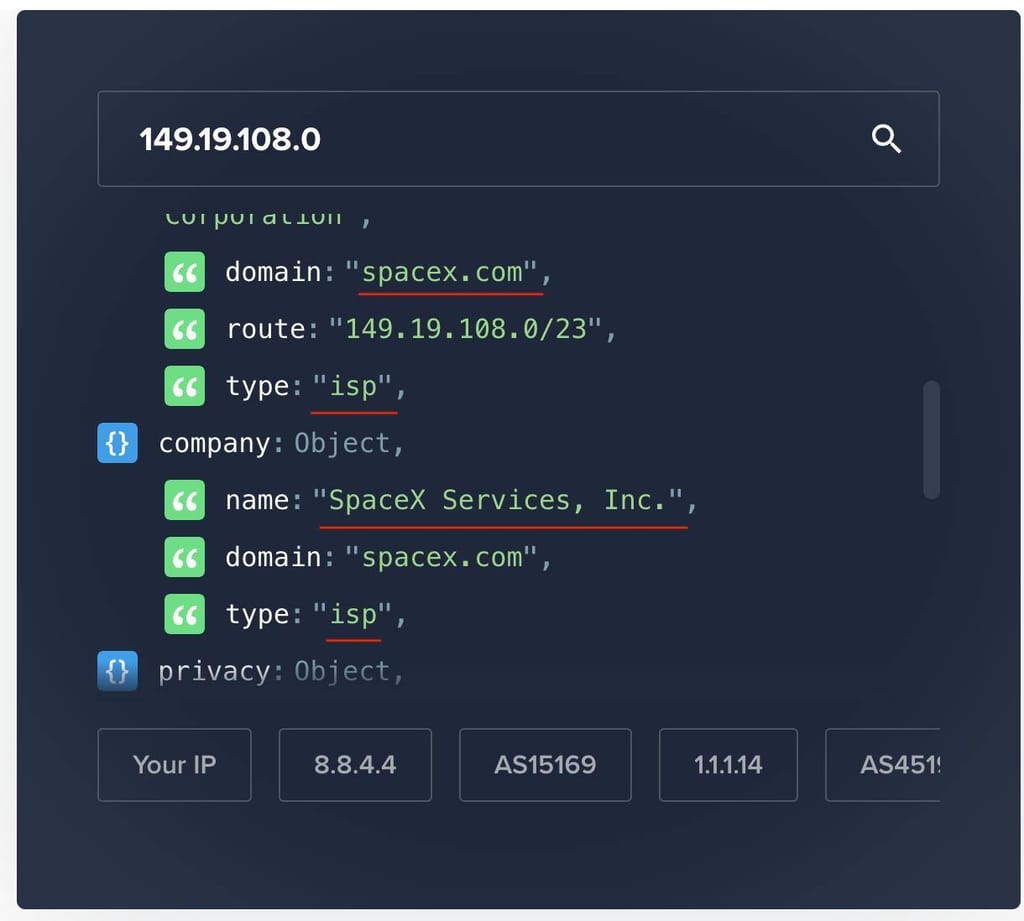Screen dimensions: 1024x921
Task: Click the quote icon beside type above privacy
Action: [184, 614]
